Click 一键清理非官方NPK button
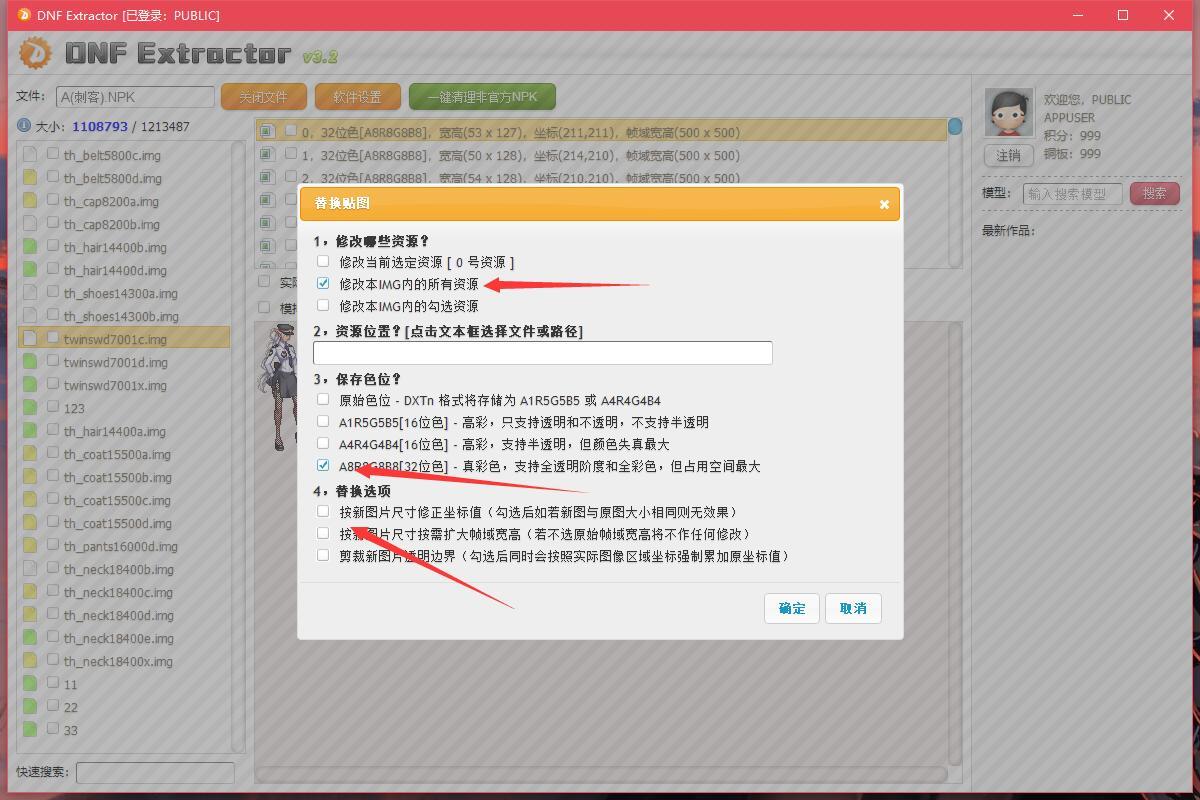1200x800 pixels. pyautogui.click(x=482, y=97)
